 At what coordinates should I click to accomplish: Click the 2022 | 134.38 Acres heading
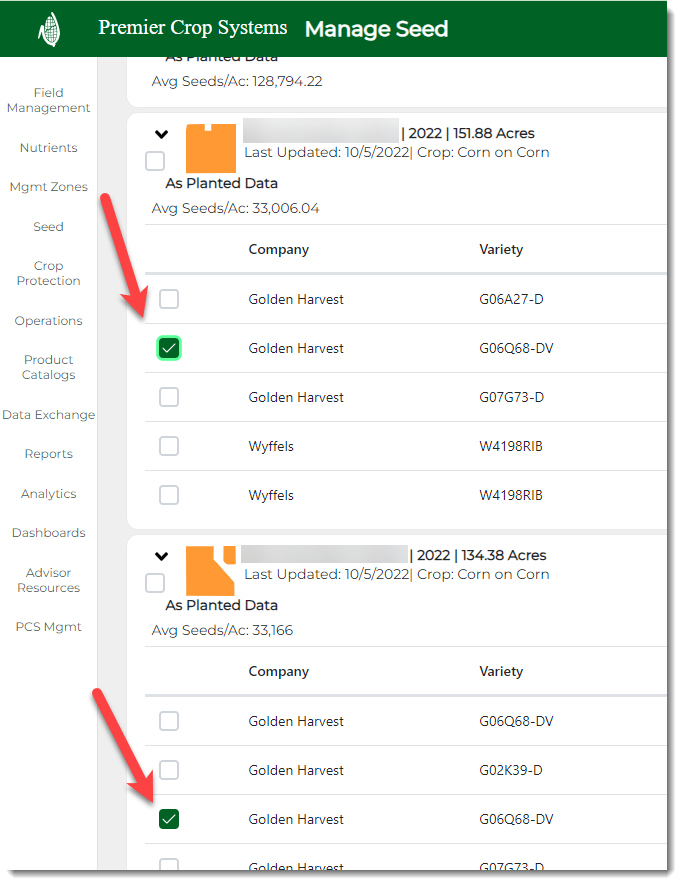coord(478,555)
